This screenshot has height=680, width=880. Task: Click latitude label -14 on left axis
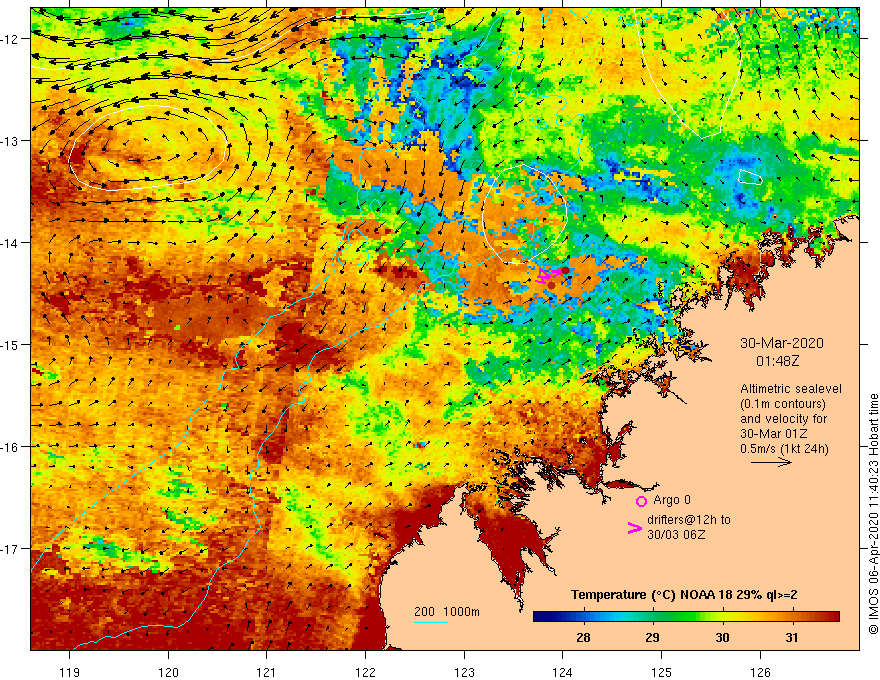pos(10,243)
